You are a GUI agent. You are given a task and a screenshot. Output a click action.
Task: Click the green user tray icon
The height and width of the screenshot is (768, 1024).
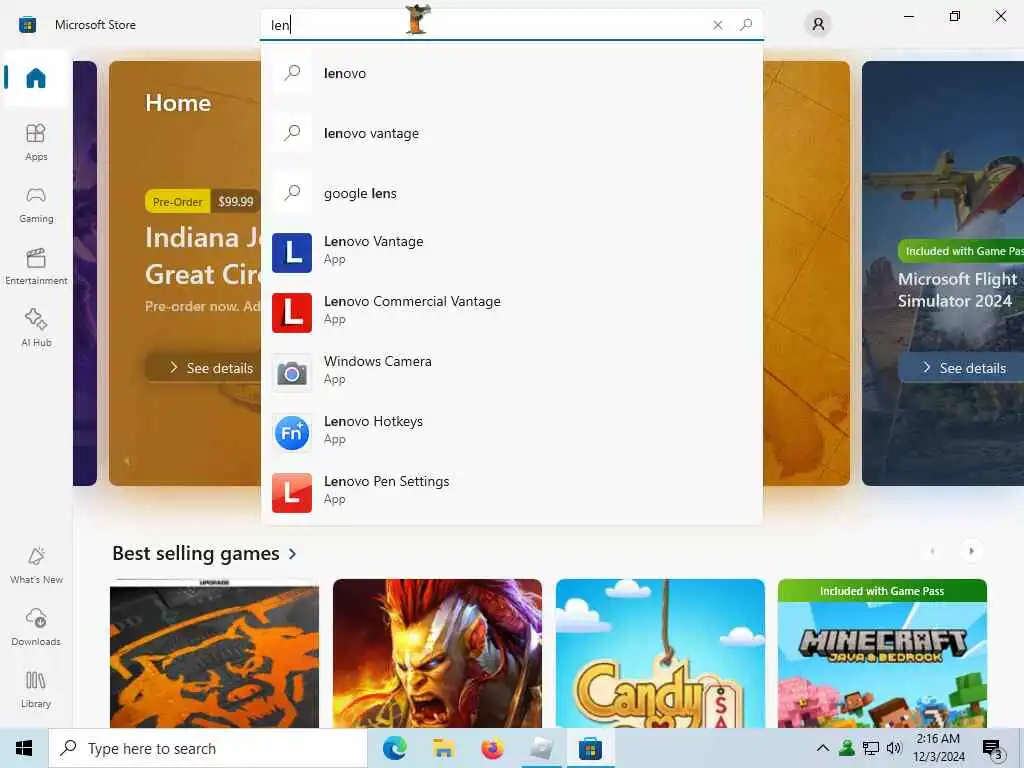[847, 748]
